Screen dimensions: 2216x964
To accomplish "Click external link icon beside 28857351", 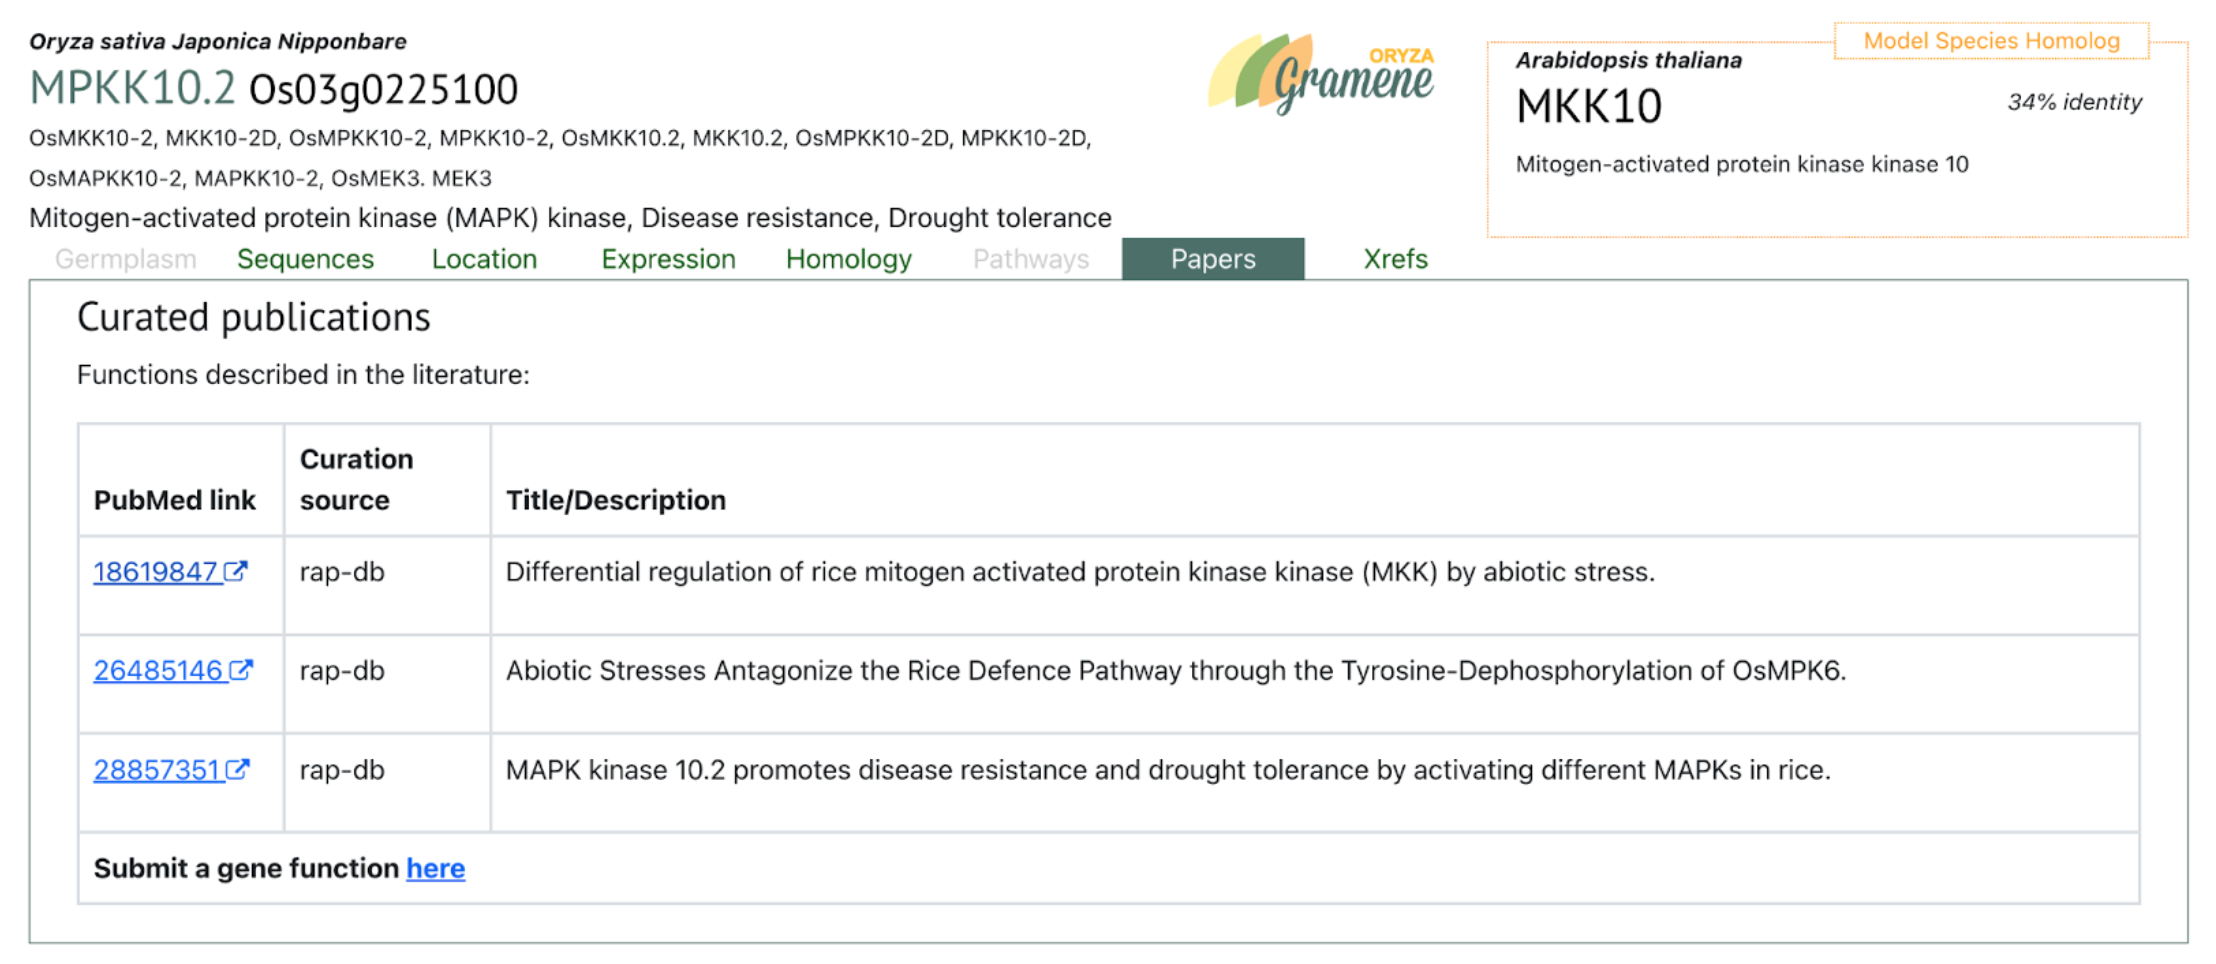I will tap(238, 769).
